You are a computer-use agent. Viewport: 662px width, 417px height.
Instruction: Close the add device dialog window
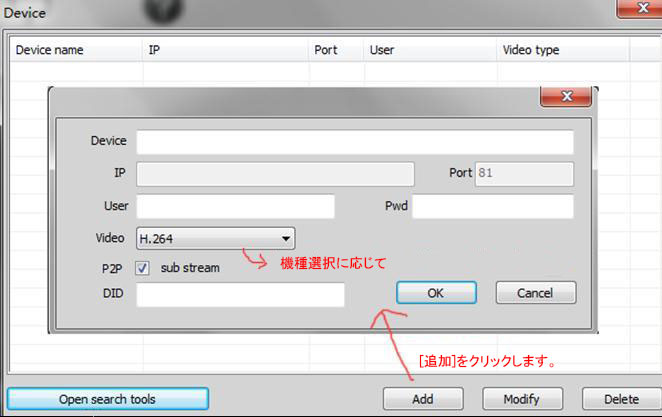566,97
